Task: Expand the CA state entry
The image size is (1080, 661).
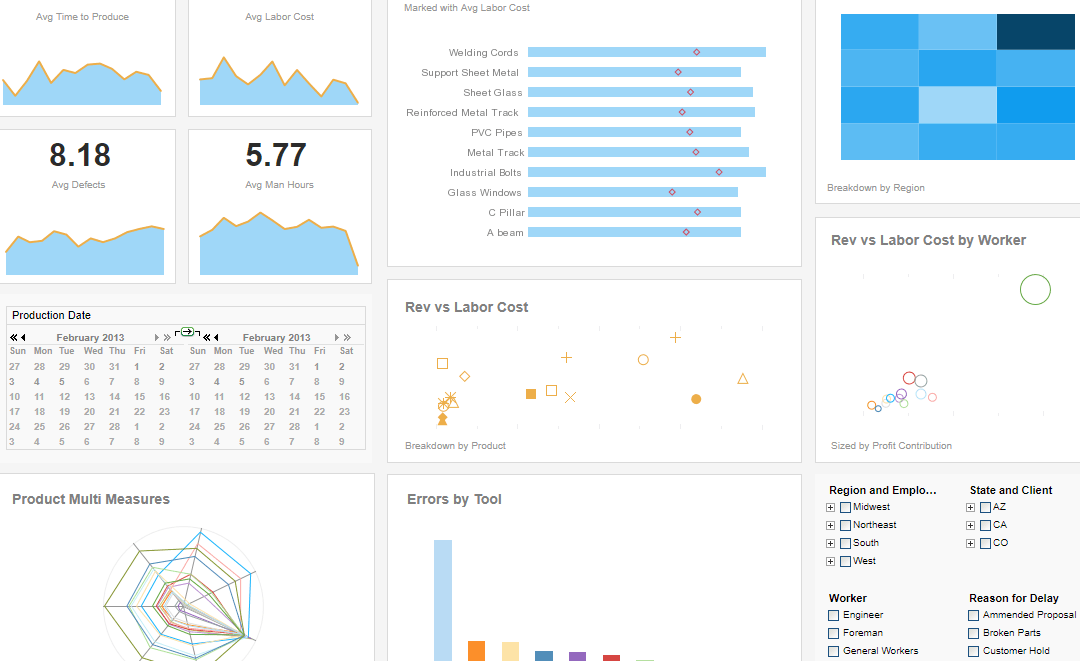Action: coord(970,524)
